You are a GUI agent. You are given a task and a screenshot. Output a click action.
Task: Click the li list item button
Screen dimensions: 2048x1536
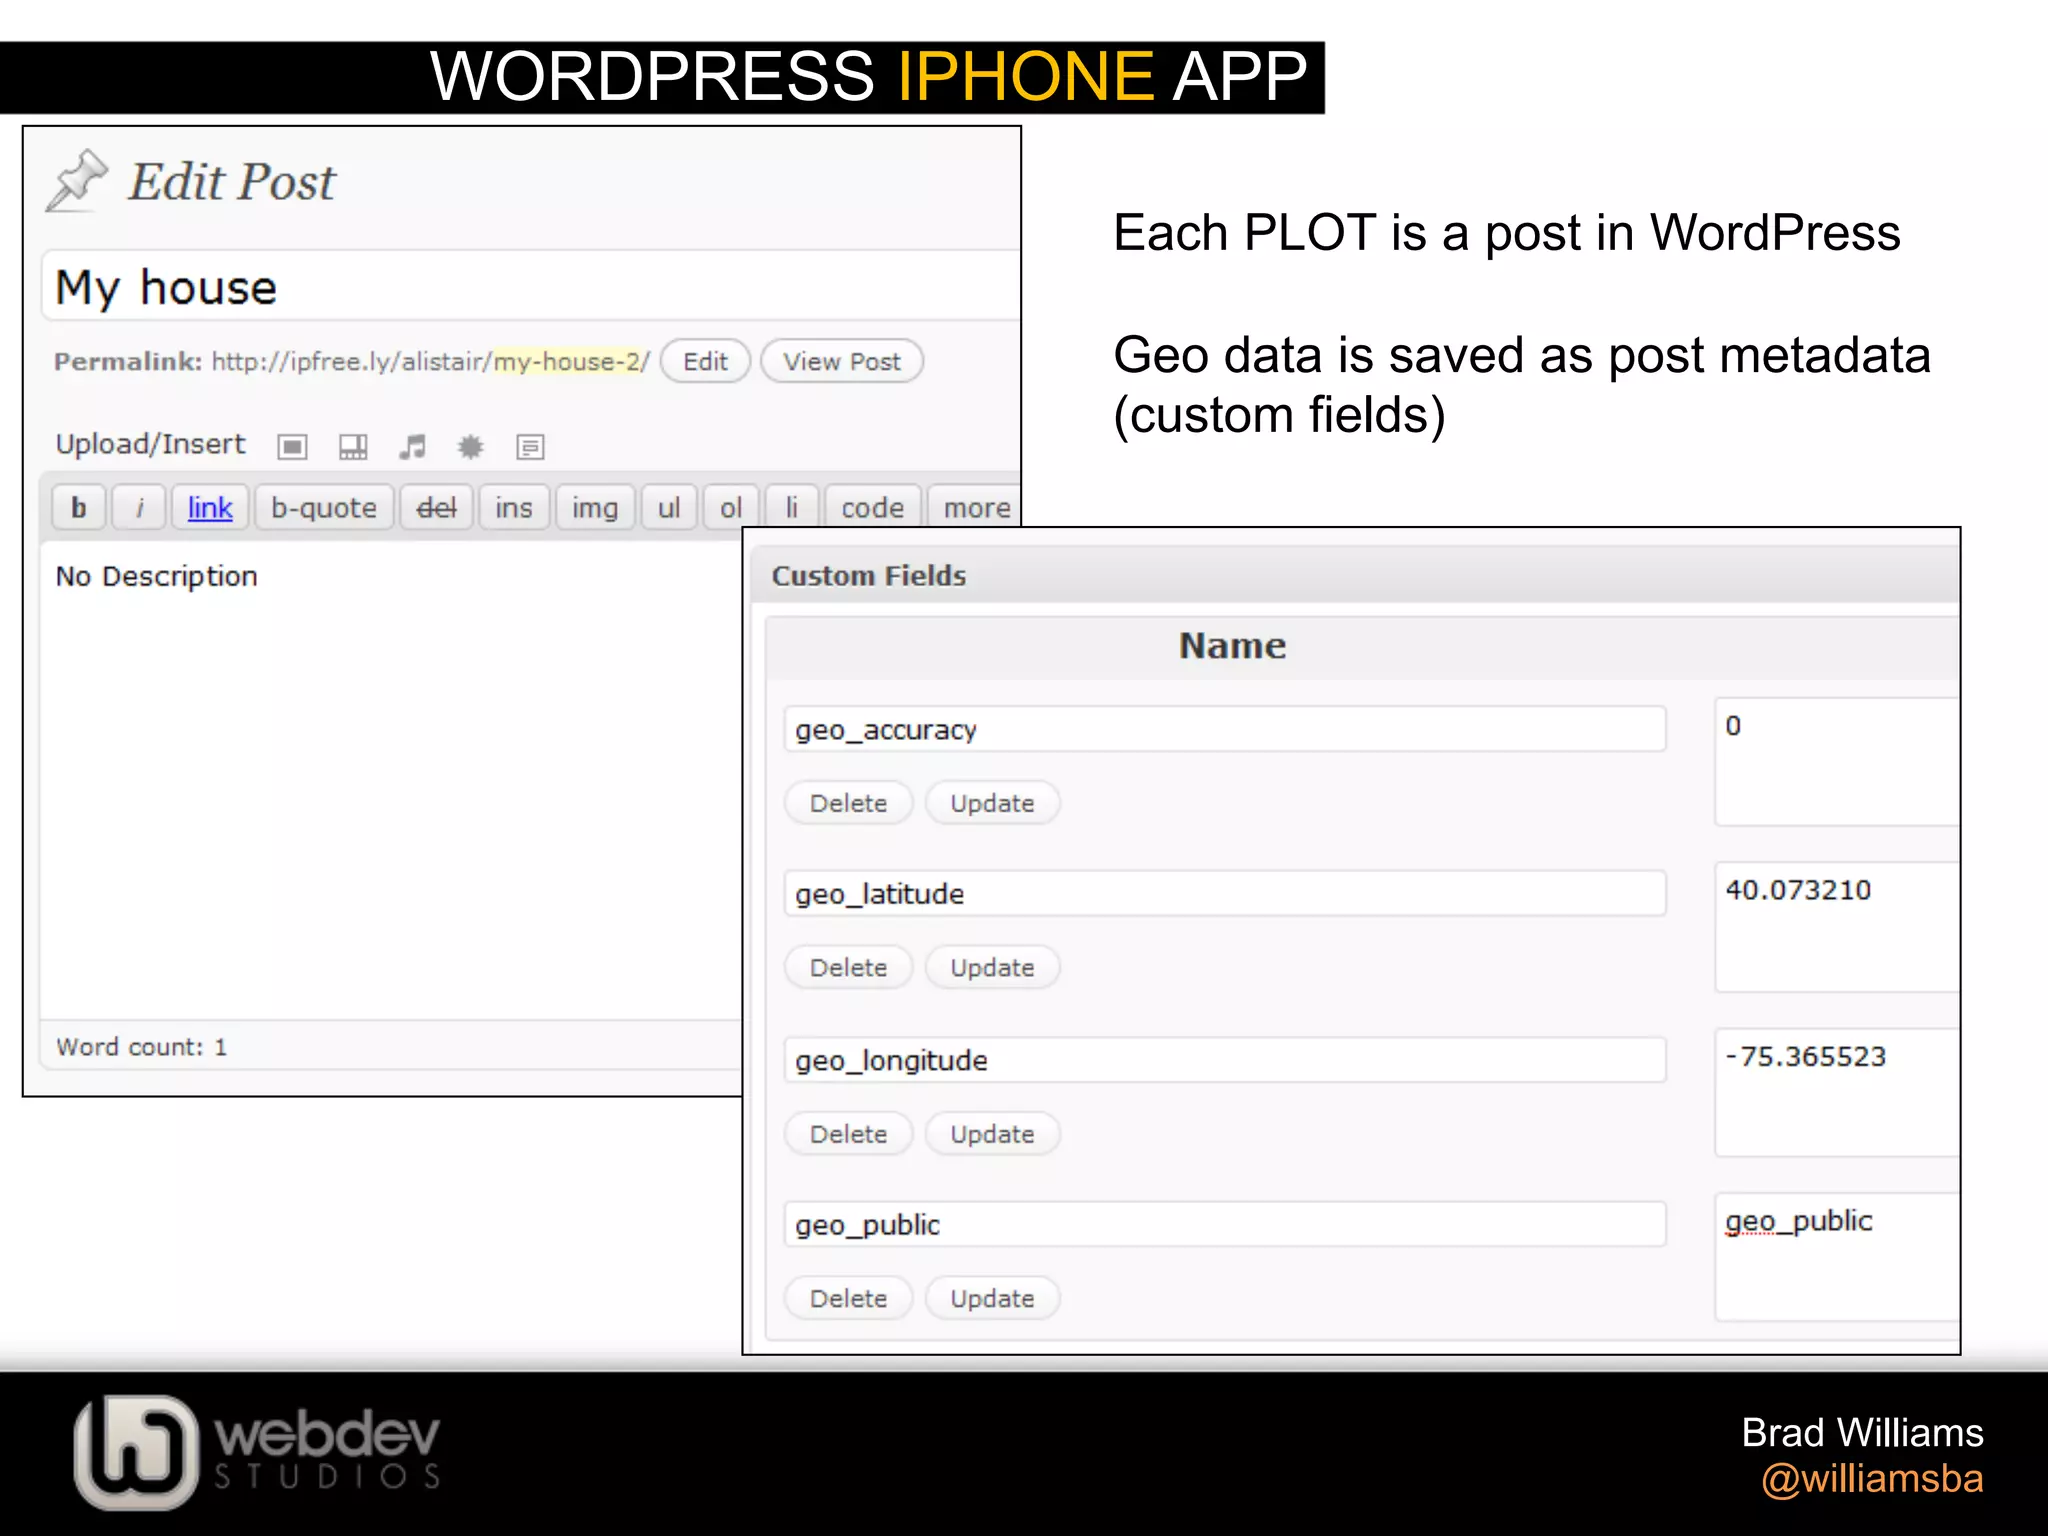[792, 508]
